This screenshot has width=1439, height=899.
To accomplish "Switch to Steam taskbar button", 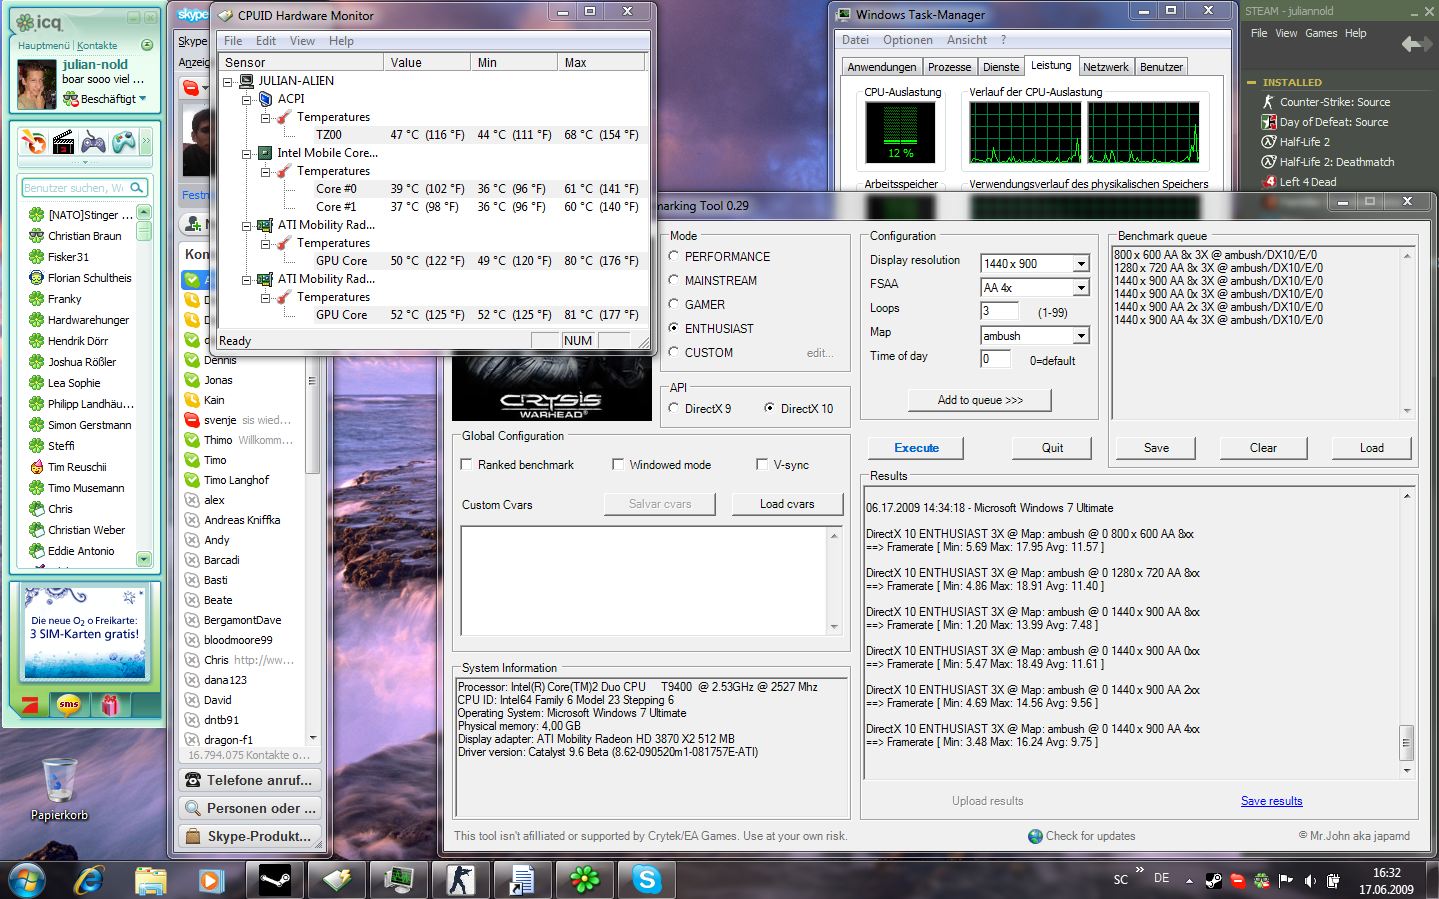I will tap(275, 880).
